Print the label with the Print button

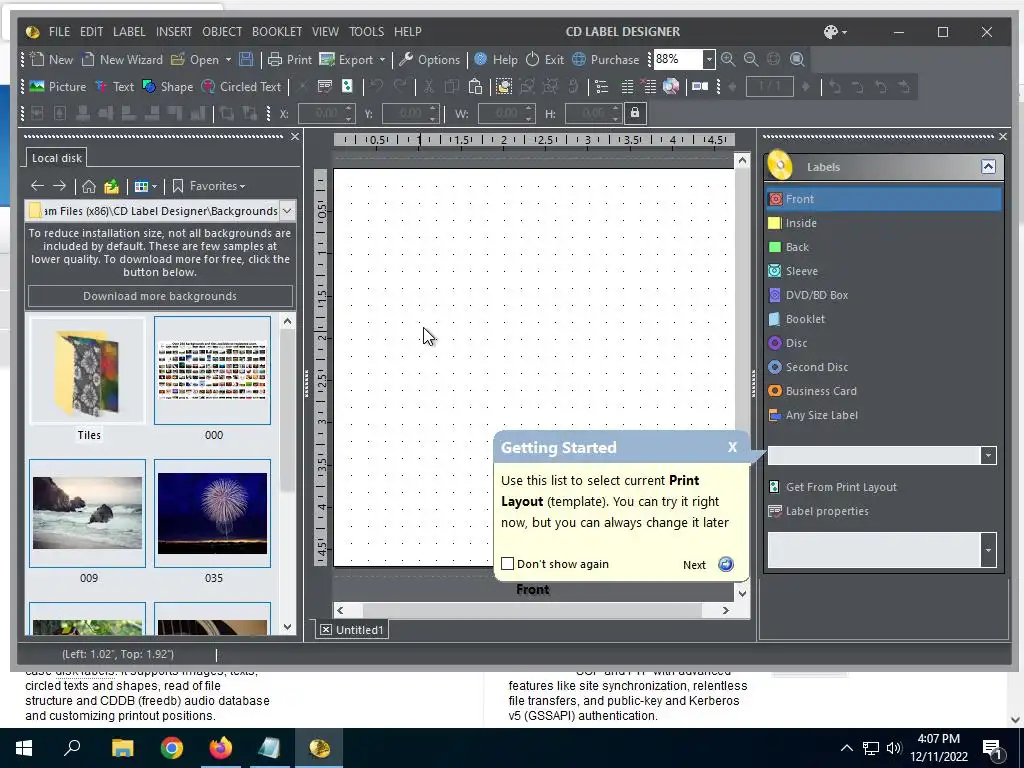tap(290, 59)
